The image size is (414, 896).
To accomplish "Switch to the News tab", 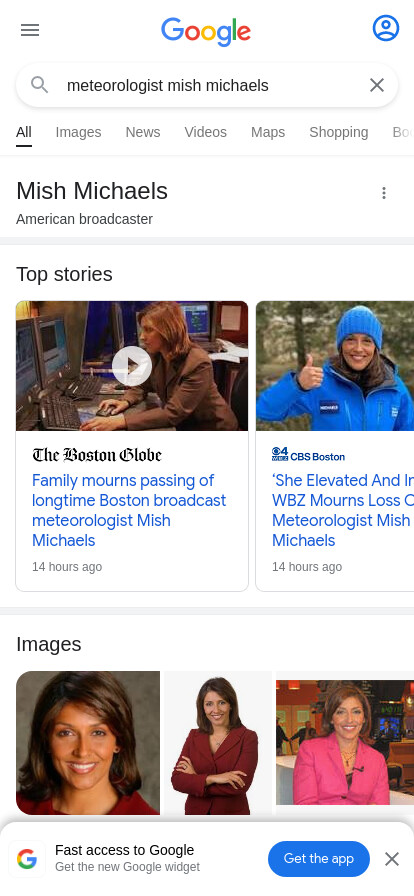I will point(143,132).
